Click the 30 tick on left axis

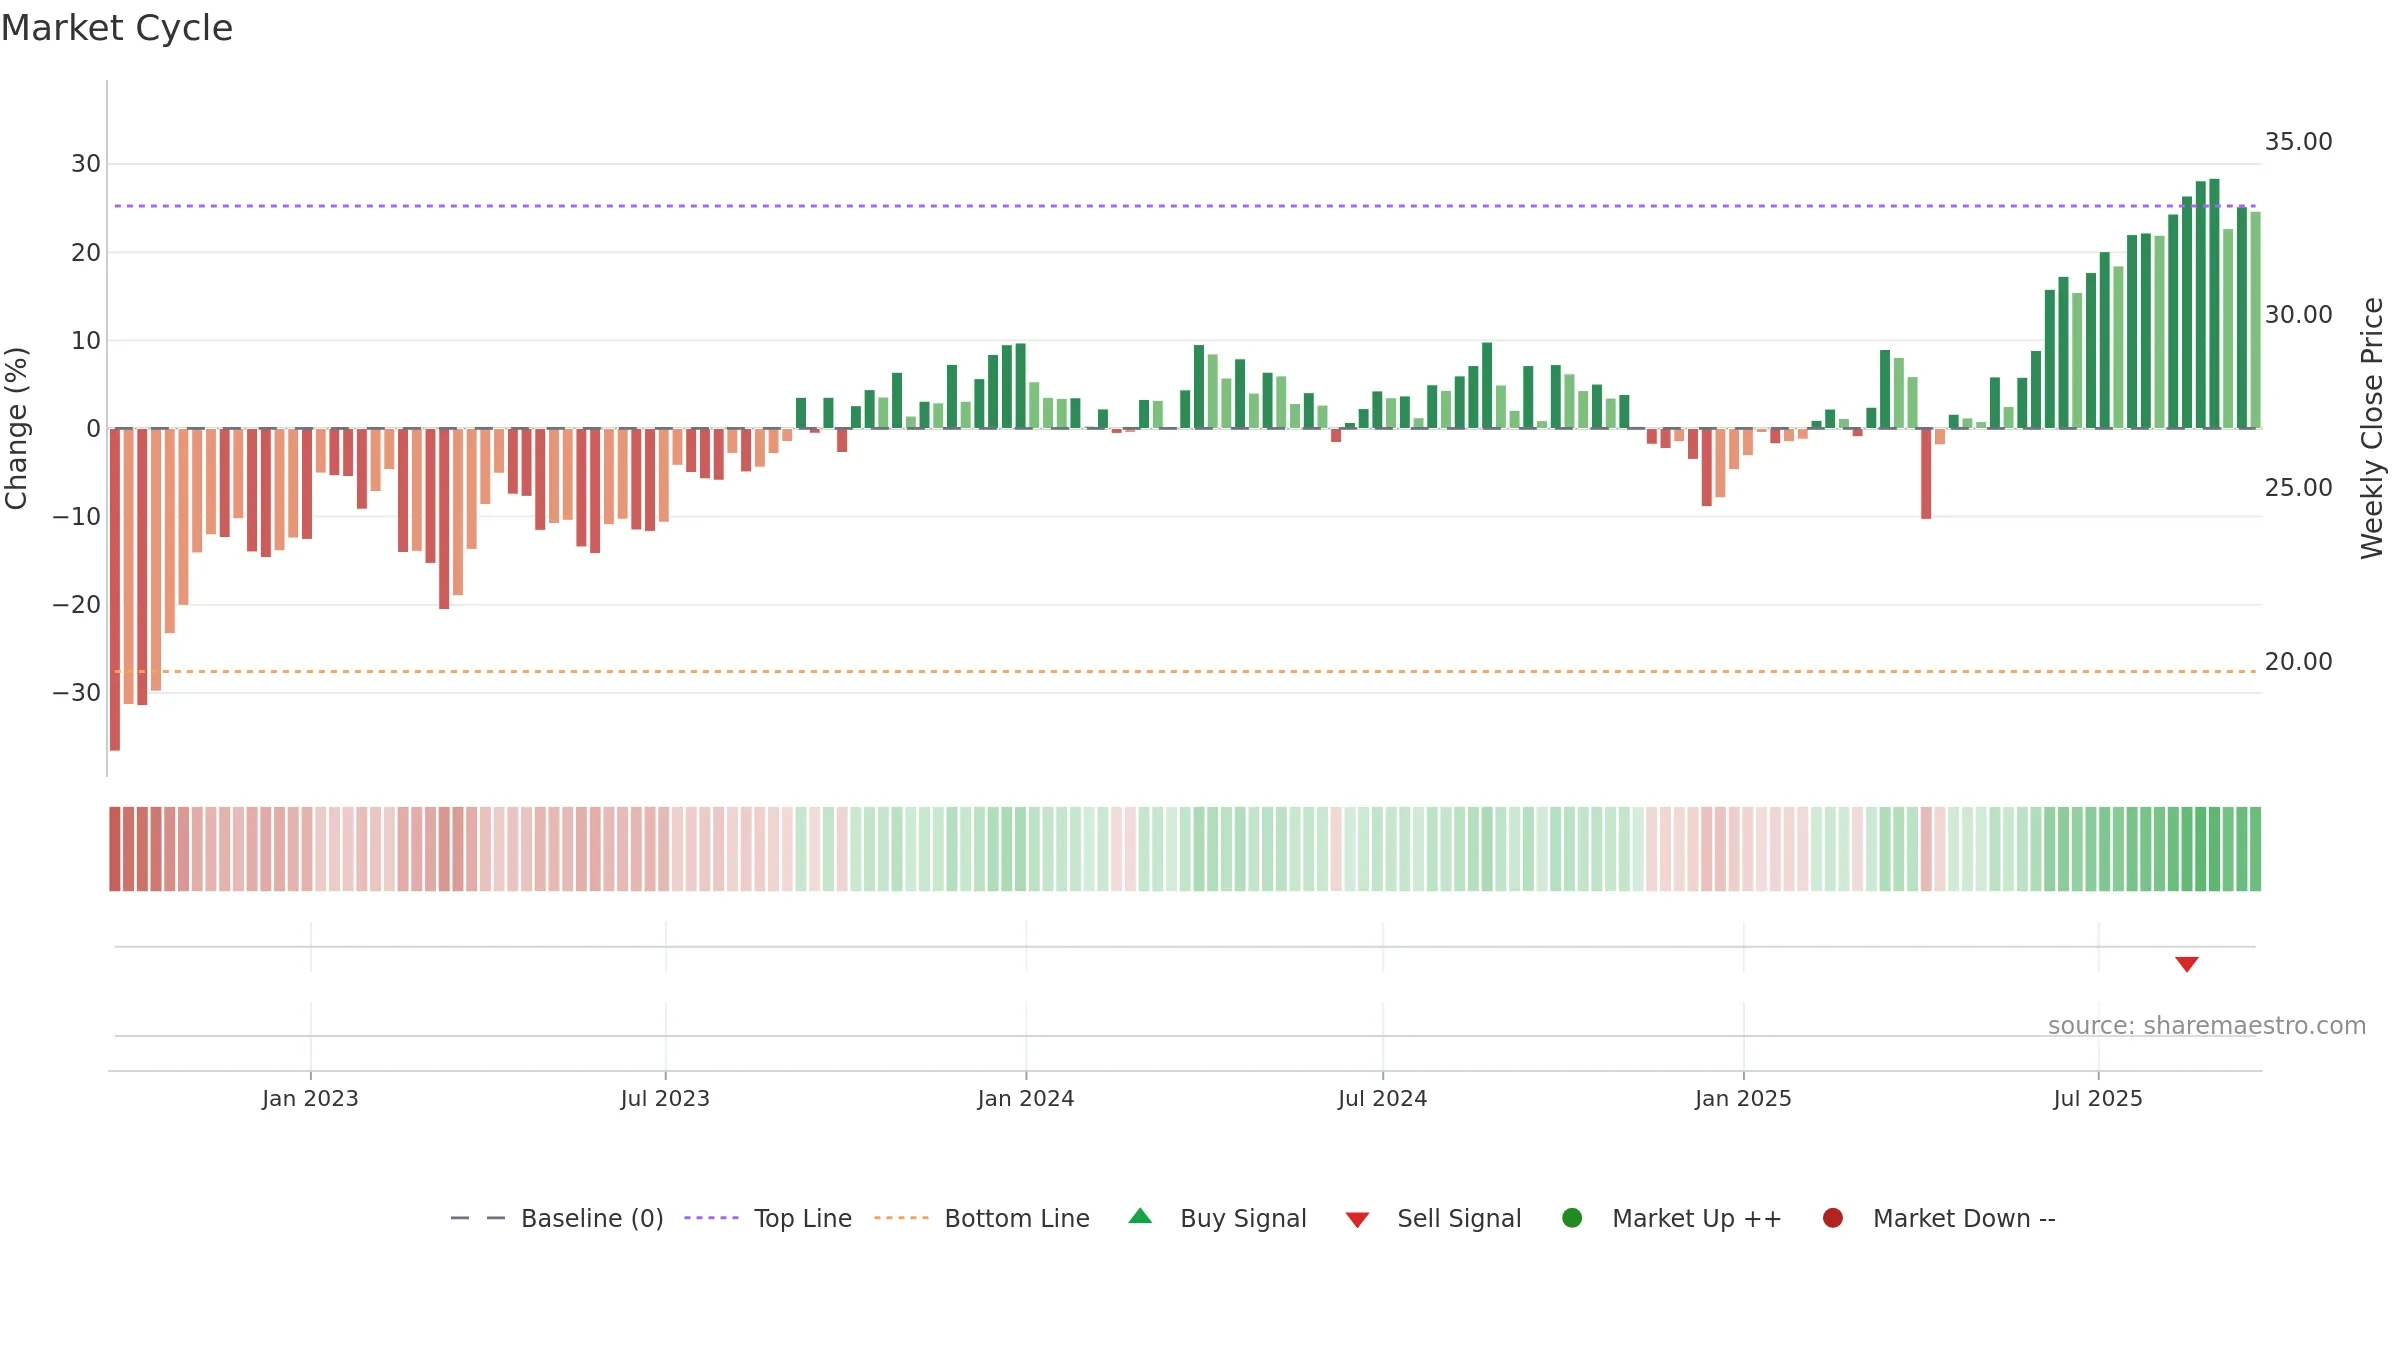pyautogui.click(x=86, y=164)
